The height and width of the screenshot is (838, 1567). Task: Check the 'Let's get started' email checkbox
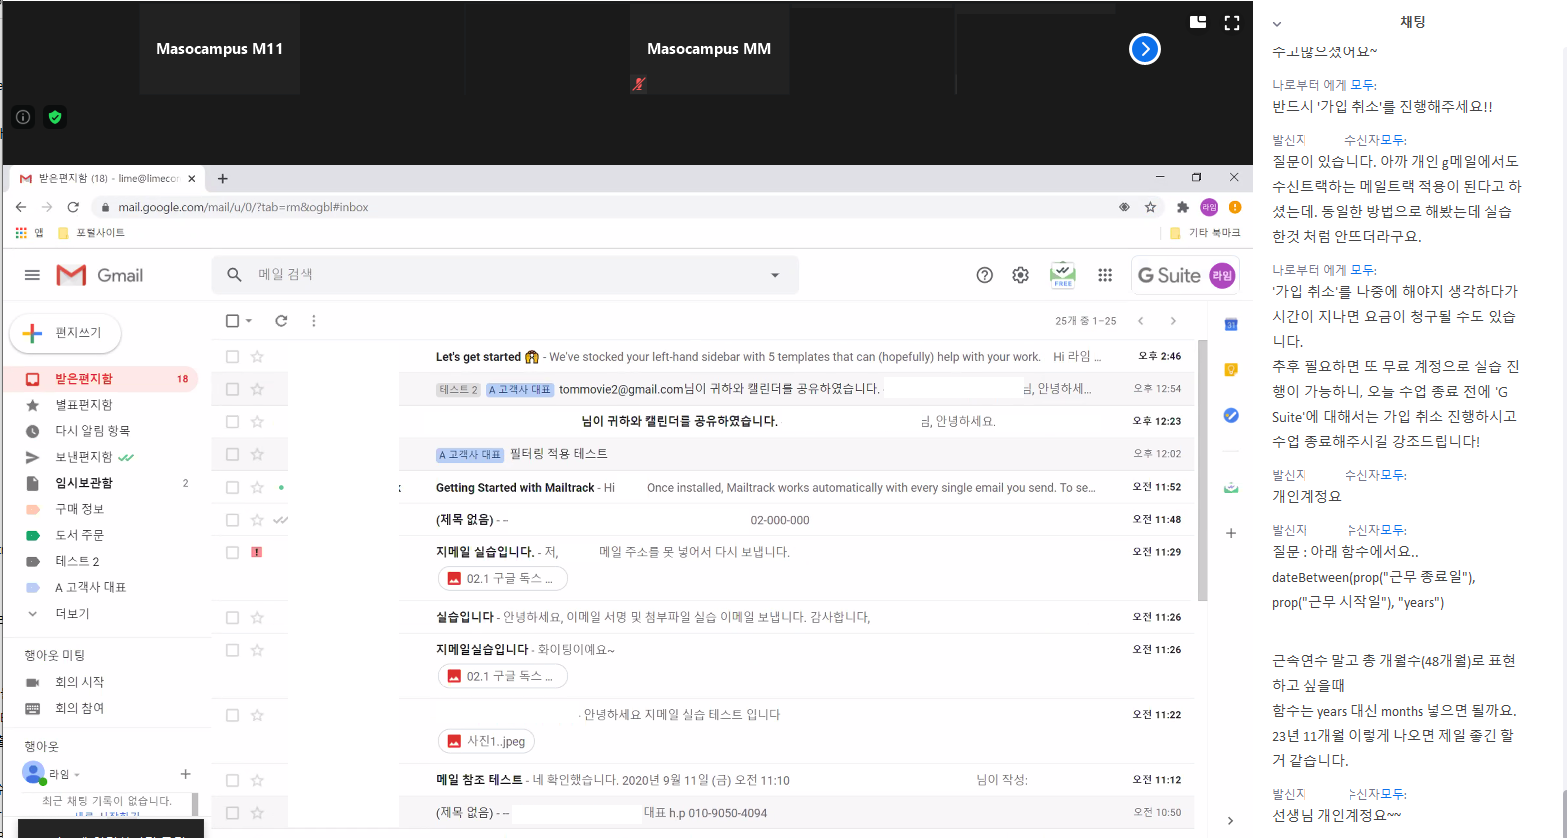[x=232, y=357]
